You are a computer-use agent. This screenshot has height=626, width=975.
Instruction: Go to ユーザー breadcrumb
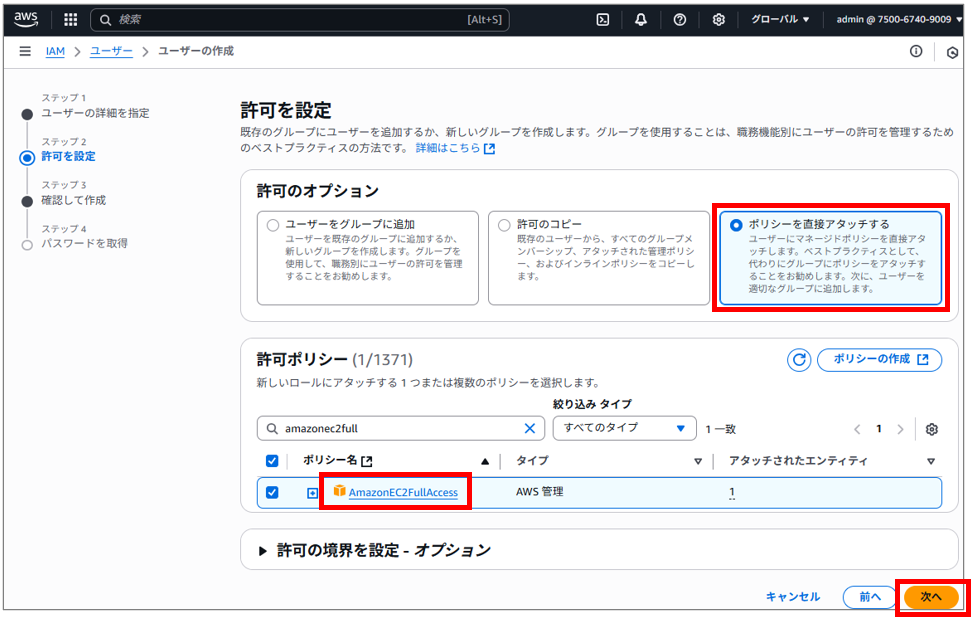pyautogui.click(x=111, y=52)
